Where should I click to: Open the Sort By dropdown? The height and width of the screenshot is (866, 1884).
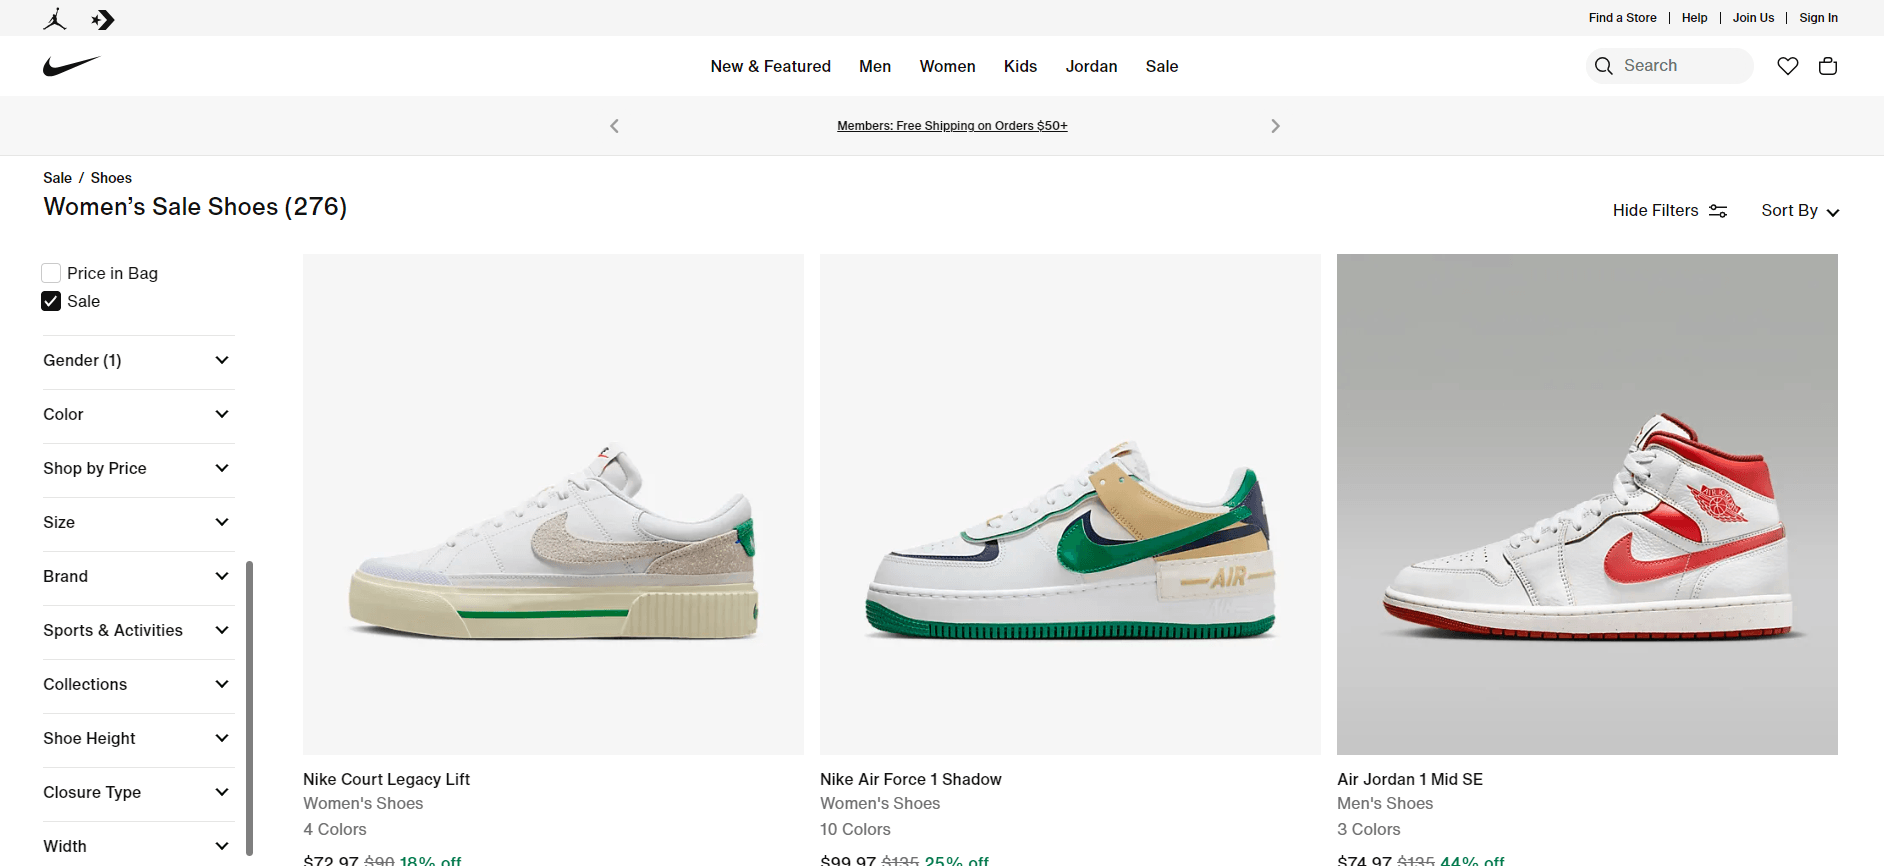(x=1800, y=211)
